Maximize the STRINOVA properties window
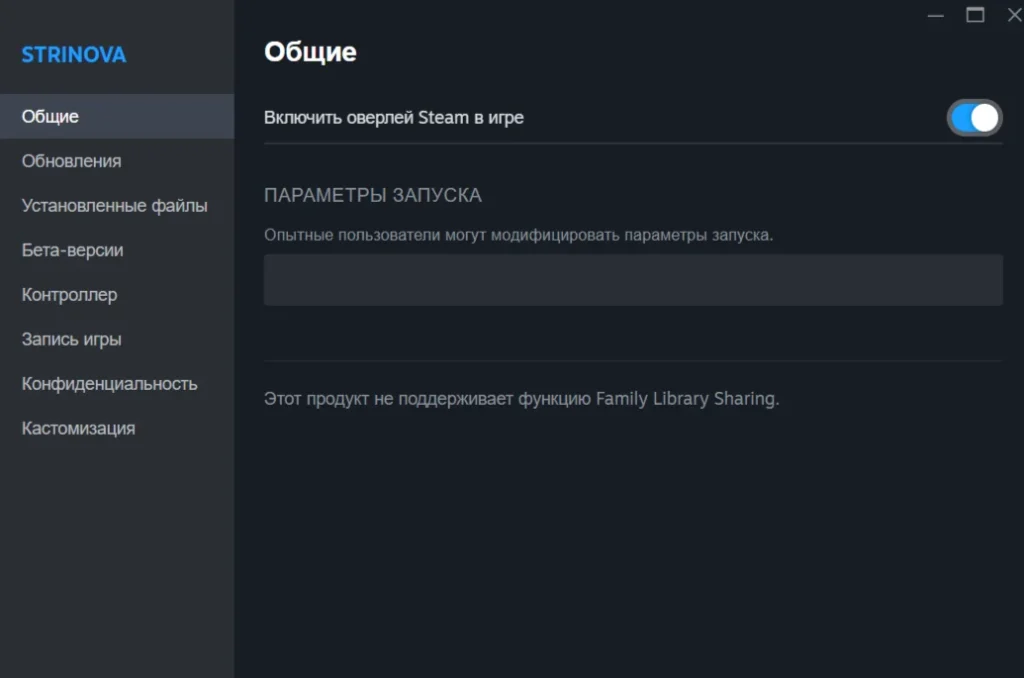 (x=974, y=15)
